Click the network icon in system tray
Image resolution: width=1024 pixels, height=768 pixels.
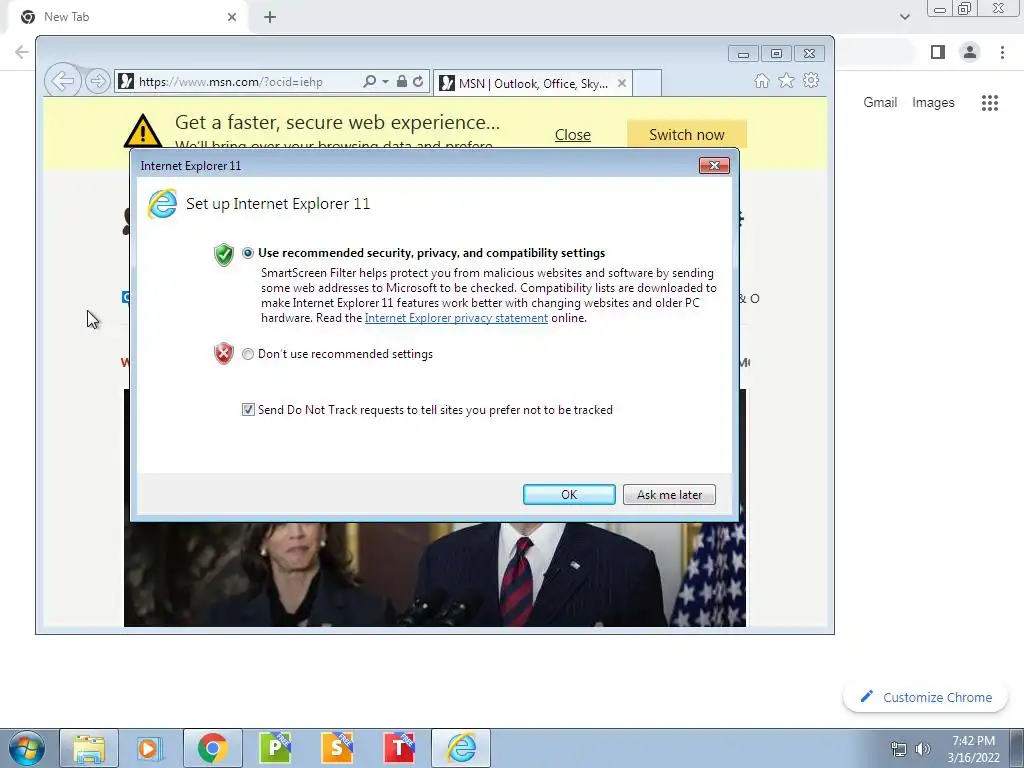(899, 749)
